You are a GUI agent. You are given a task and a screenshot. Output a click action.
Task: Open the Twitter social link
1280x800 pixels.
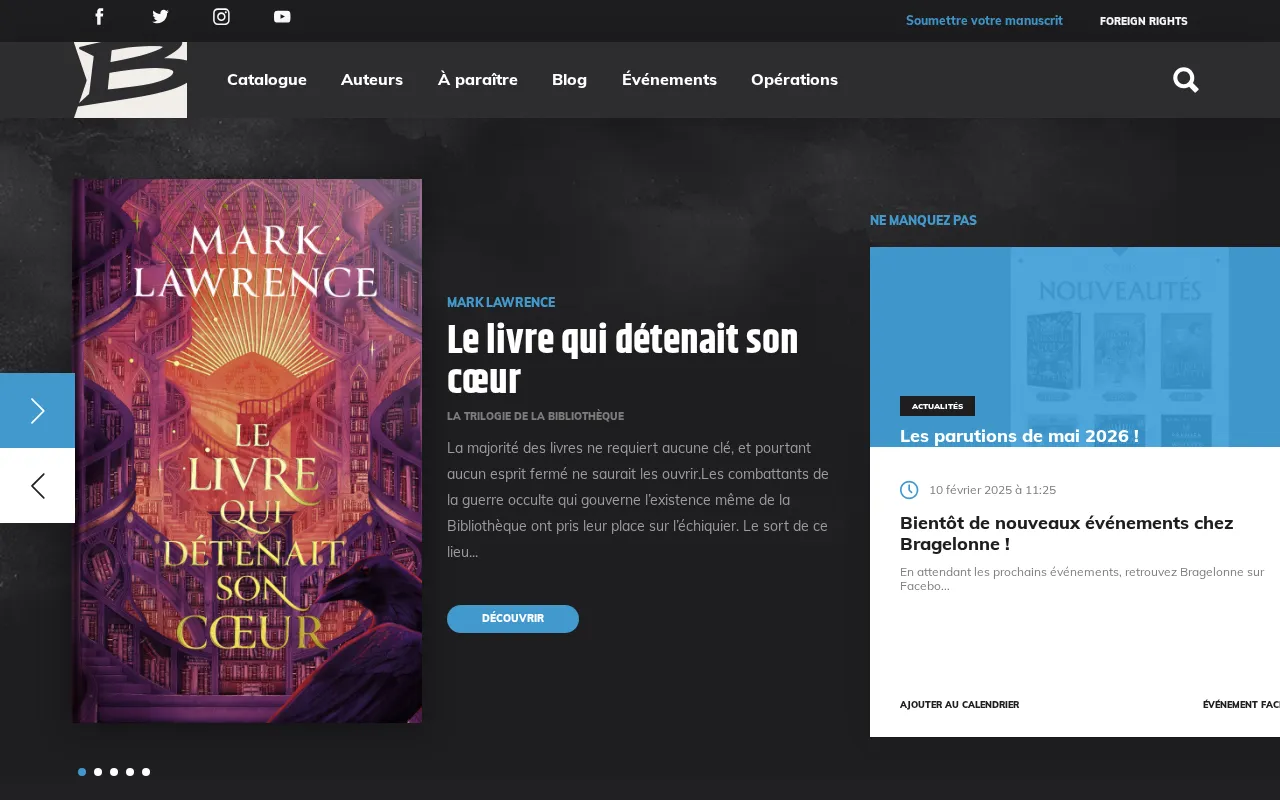[160, 16]
